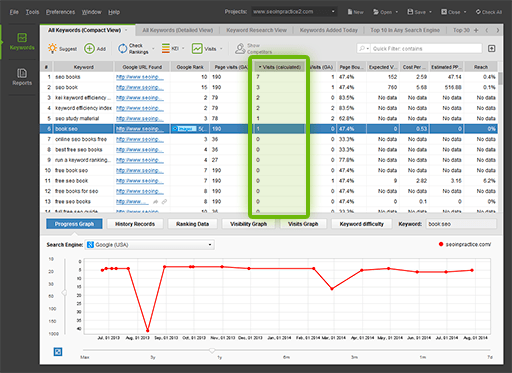Open the History Records panel
This screenshot has width=512, height=373.
point(135,224)
